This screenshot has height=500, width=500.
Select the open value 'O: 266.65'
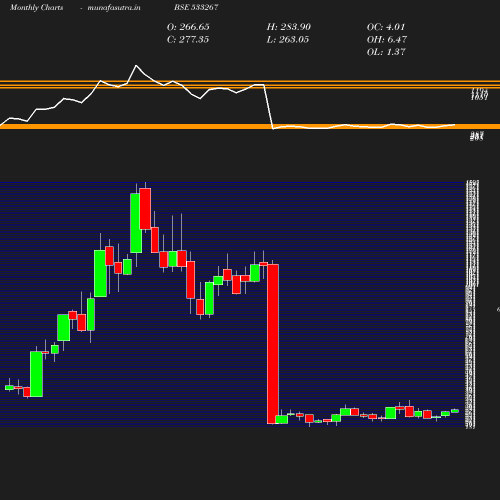pyautogui.click(x=188, y=27)
